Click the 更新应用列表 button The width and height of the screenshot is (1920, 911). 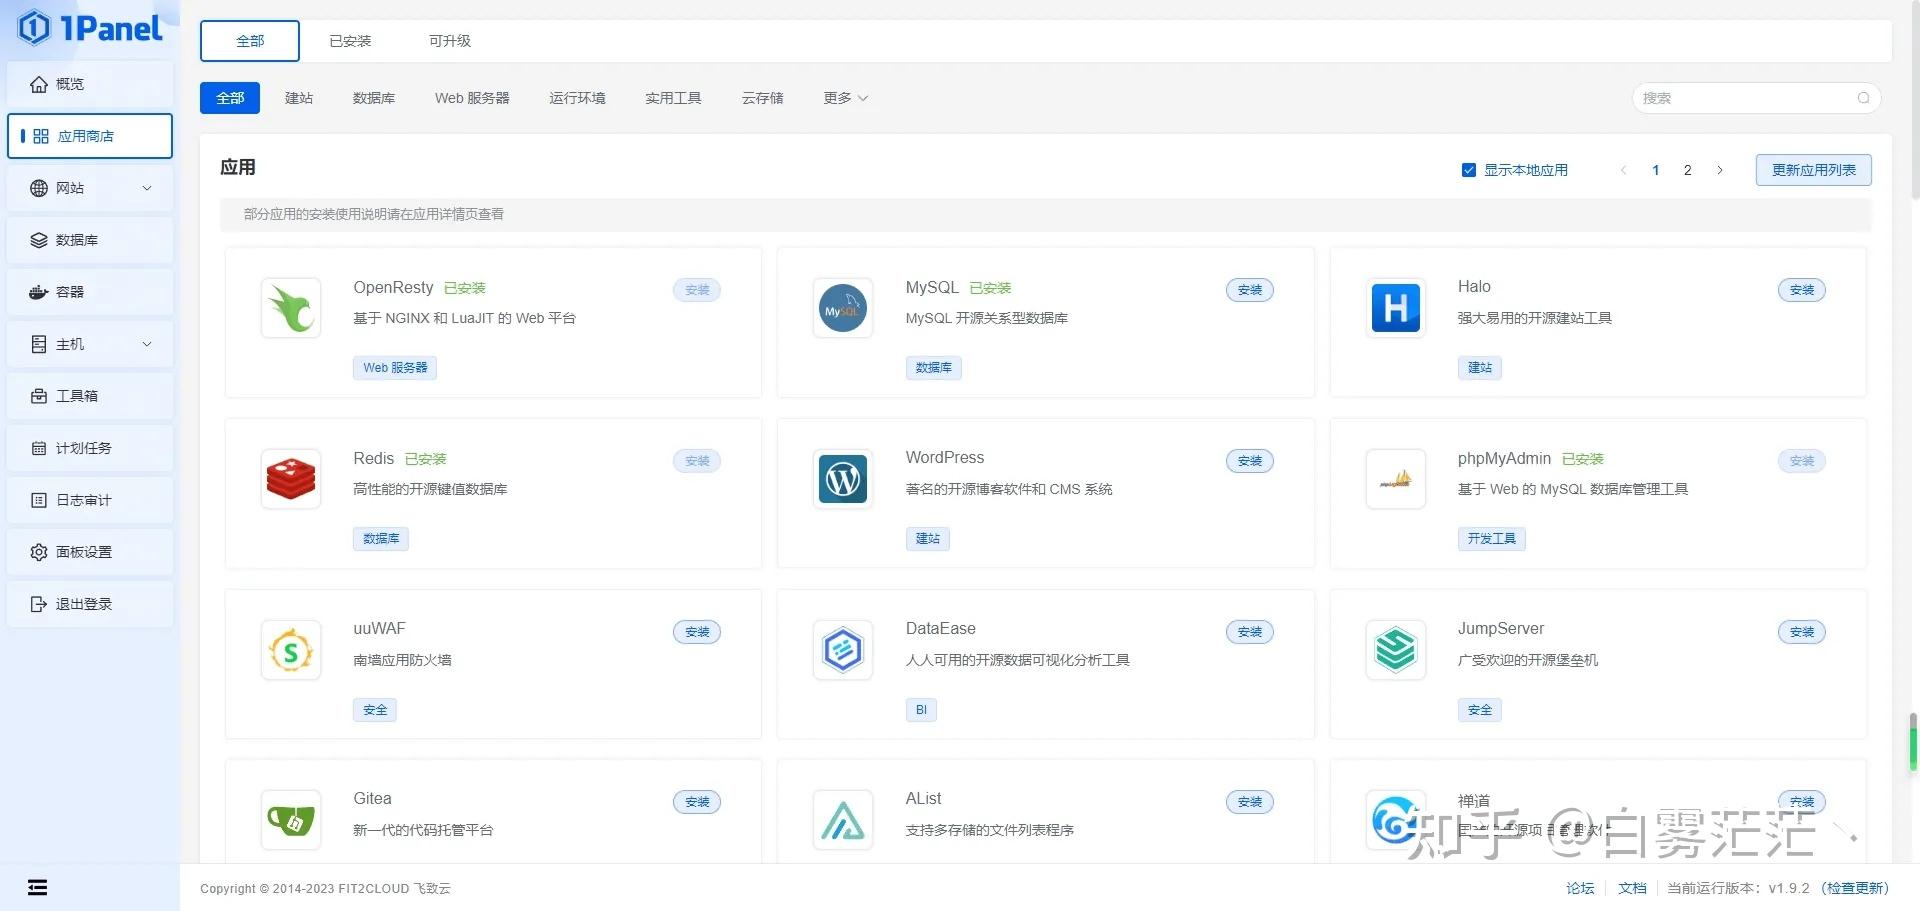tap(1814, 170)
